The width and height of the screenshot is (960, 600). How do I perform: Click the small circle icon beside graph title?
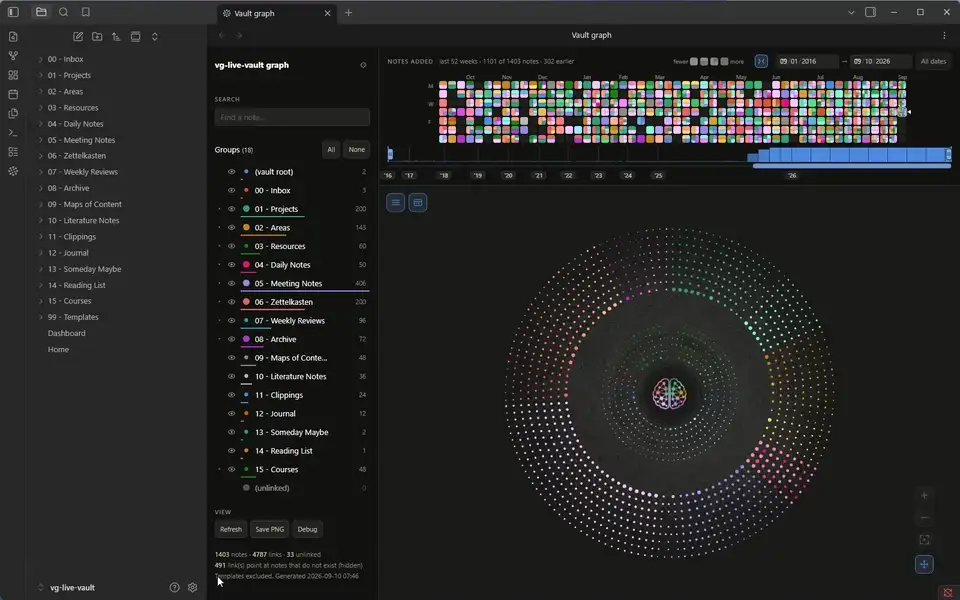coord(363,65)
